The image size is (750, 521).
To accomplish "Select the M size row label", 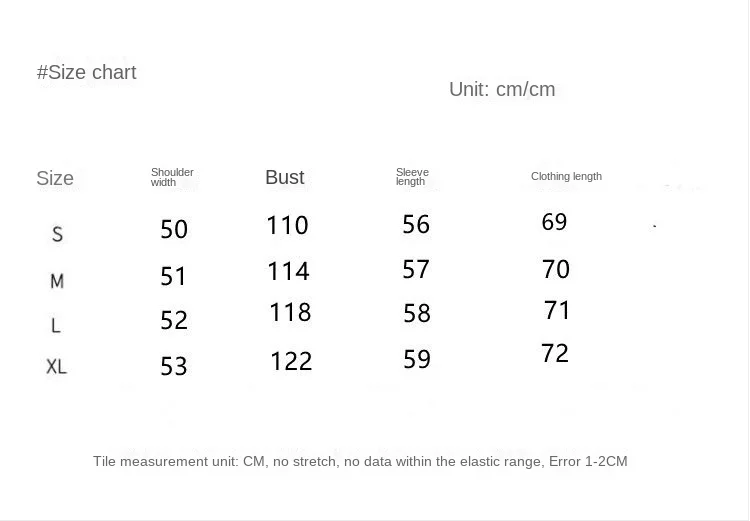I will (57, 281).
